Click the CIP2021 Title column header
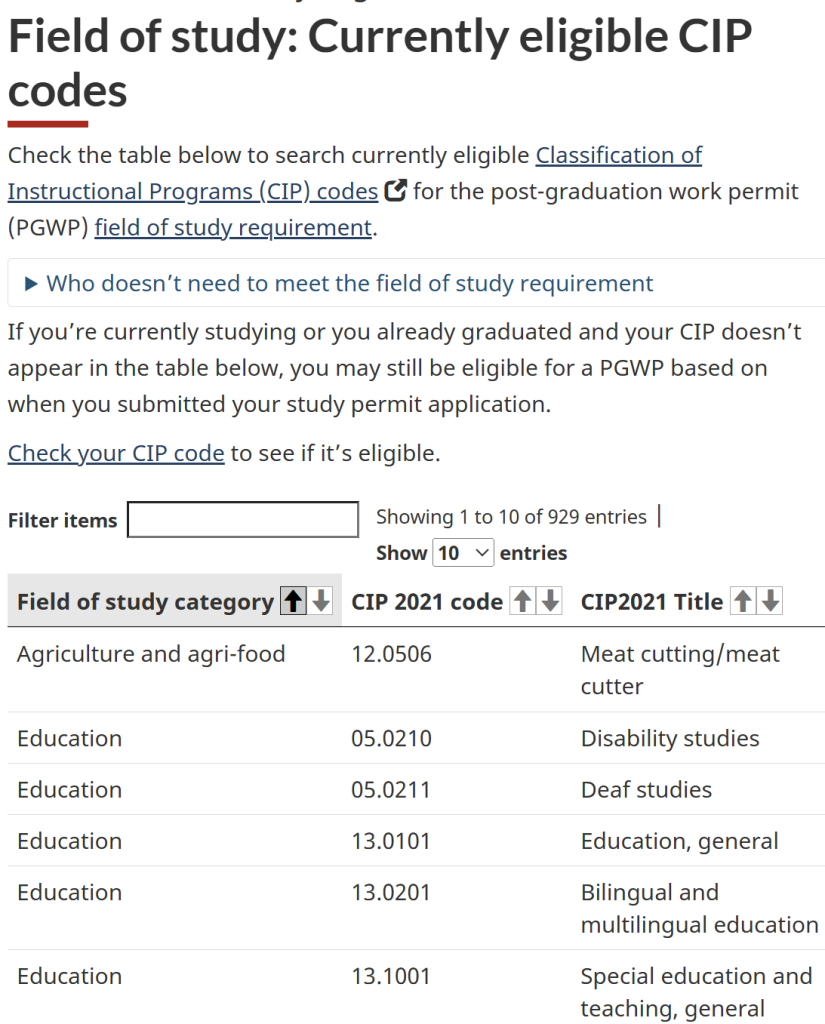 [x=651, y=602]
